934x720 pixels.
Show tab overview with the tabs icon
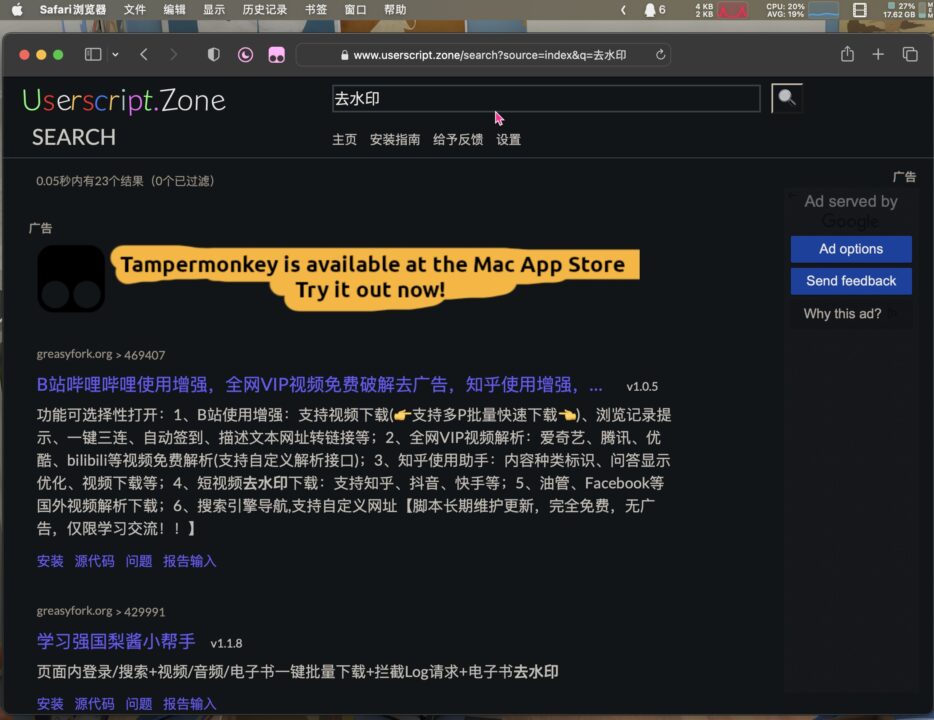coord(910,55)
